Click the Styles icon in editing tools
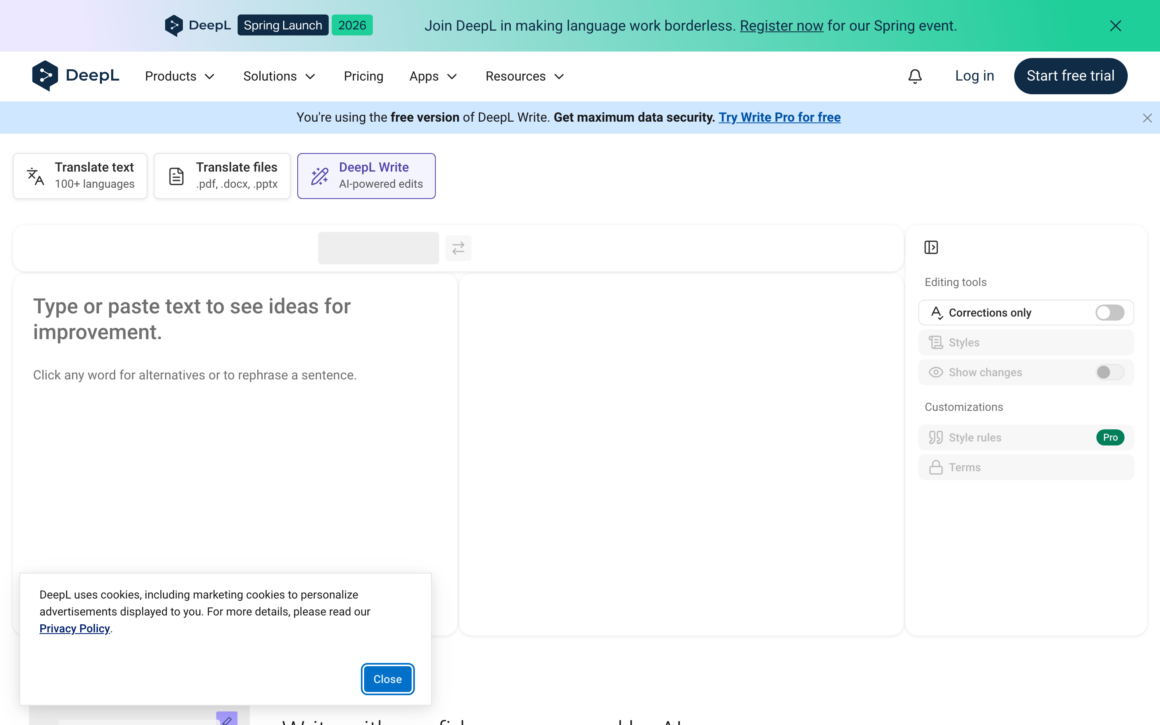 pyautogui.click(x=936, y=343)
